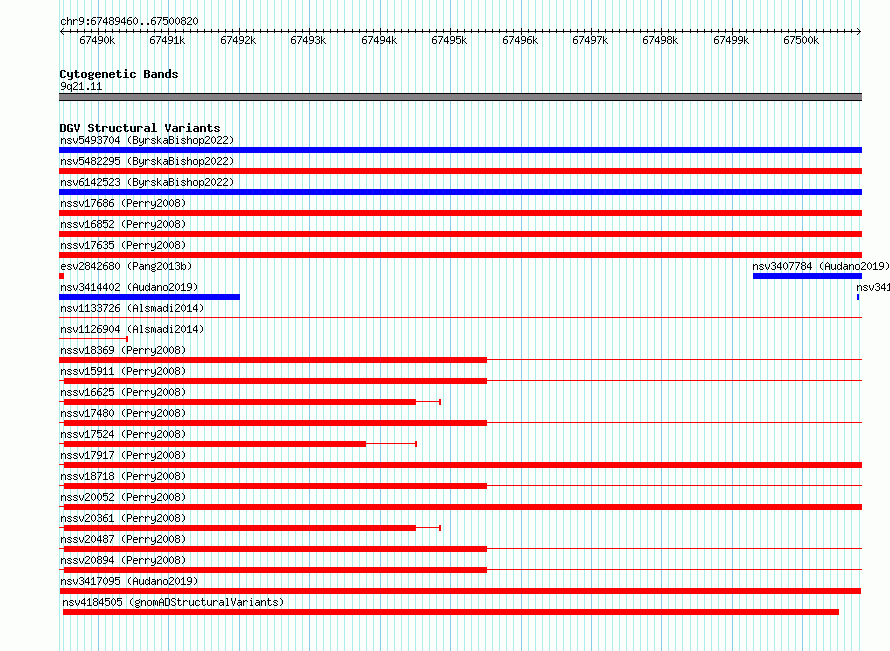Select the small red esv2842680 feature mark

click(x=61, y=276)
